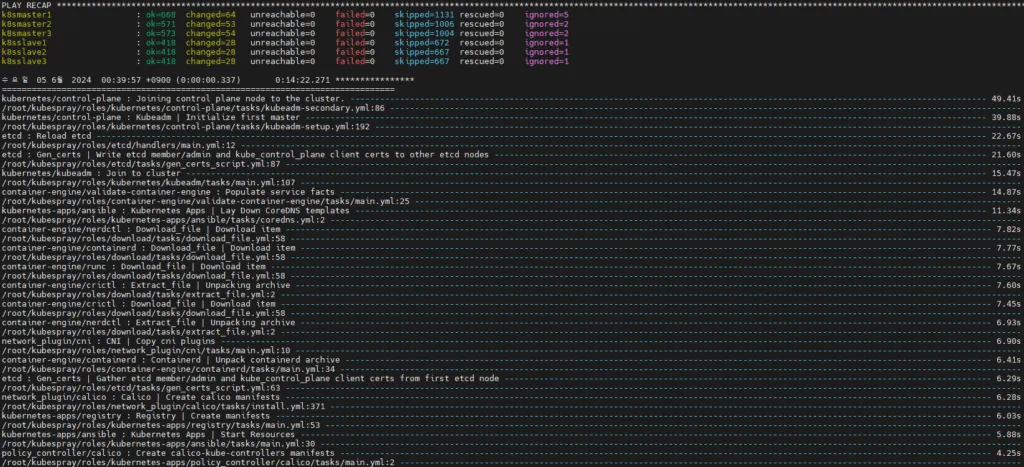This screenshot has height=467, width=1024.
Task: Click the PLAY RECAP header text
Action: (27, 5)
